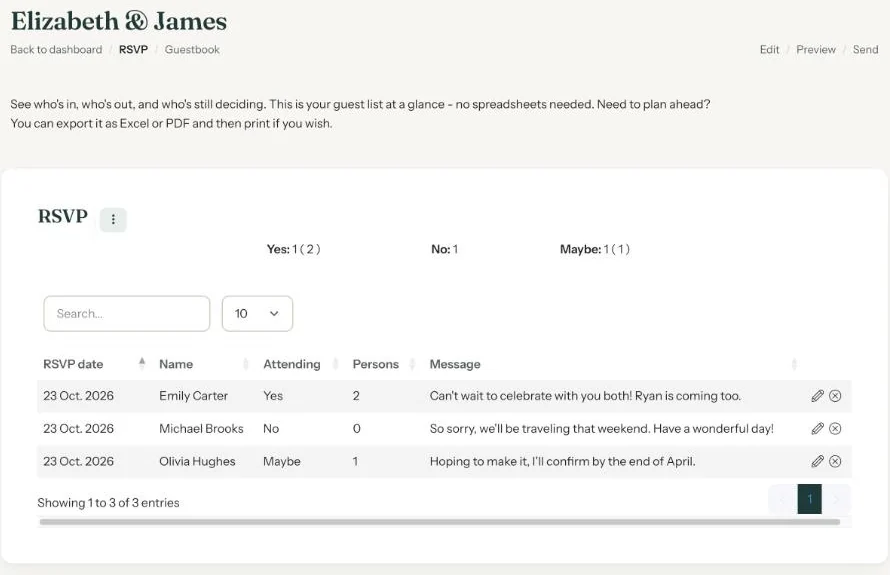Delete Michael Brooks's RSVP entry

[835, 429]
